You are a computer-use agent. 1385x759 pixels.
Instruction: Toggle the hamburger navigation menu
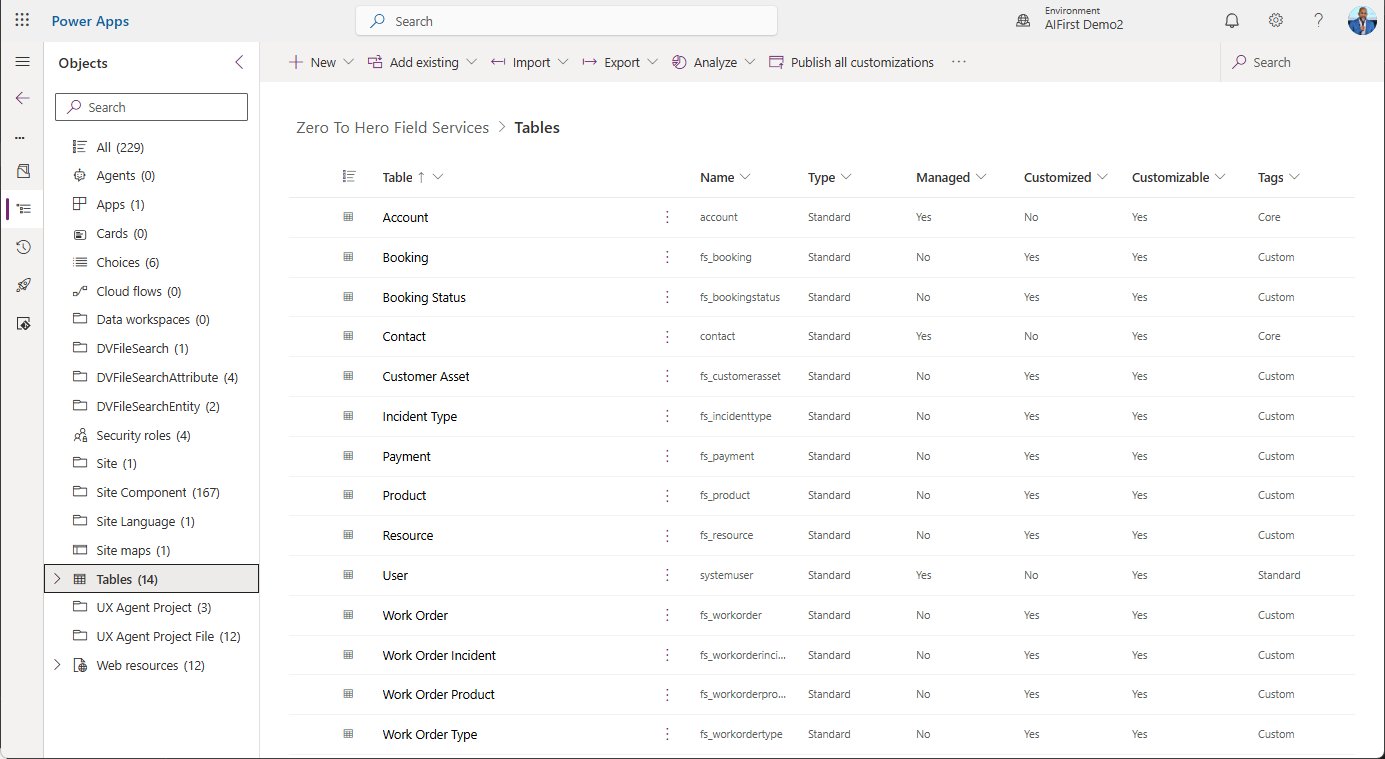click(22, 62)
